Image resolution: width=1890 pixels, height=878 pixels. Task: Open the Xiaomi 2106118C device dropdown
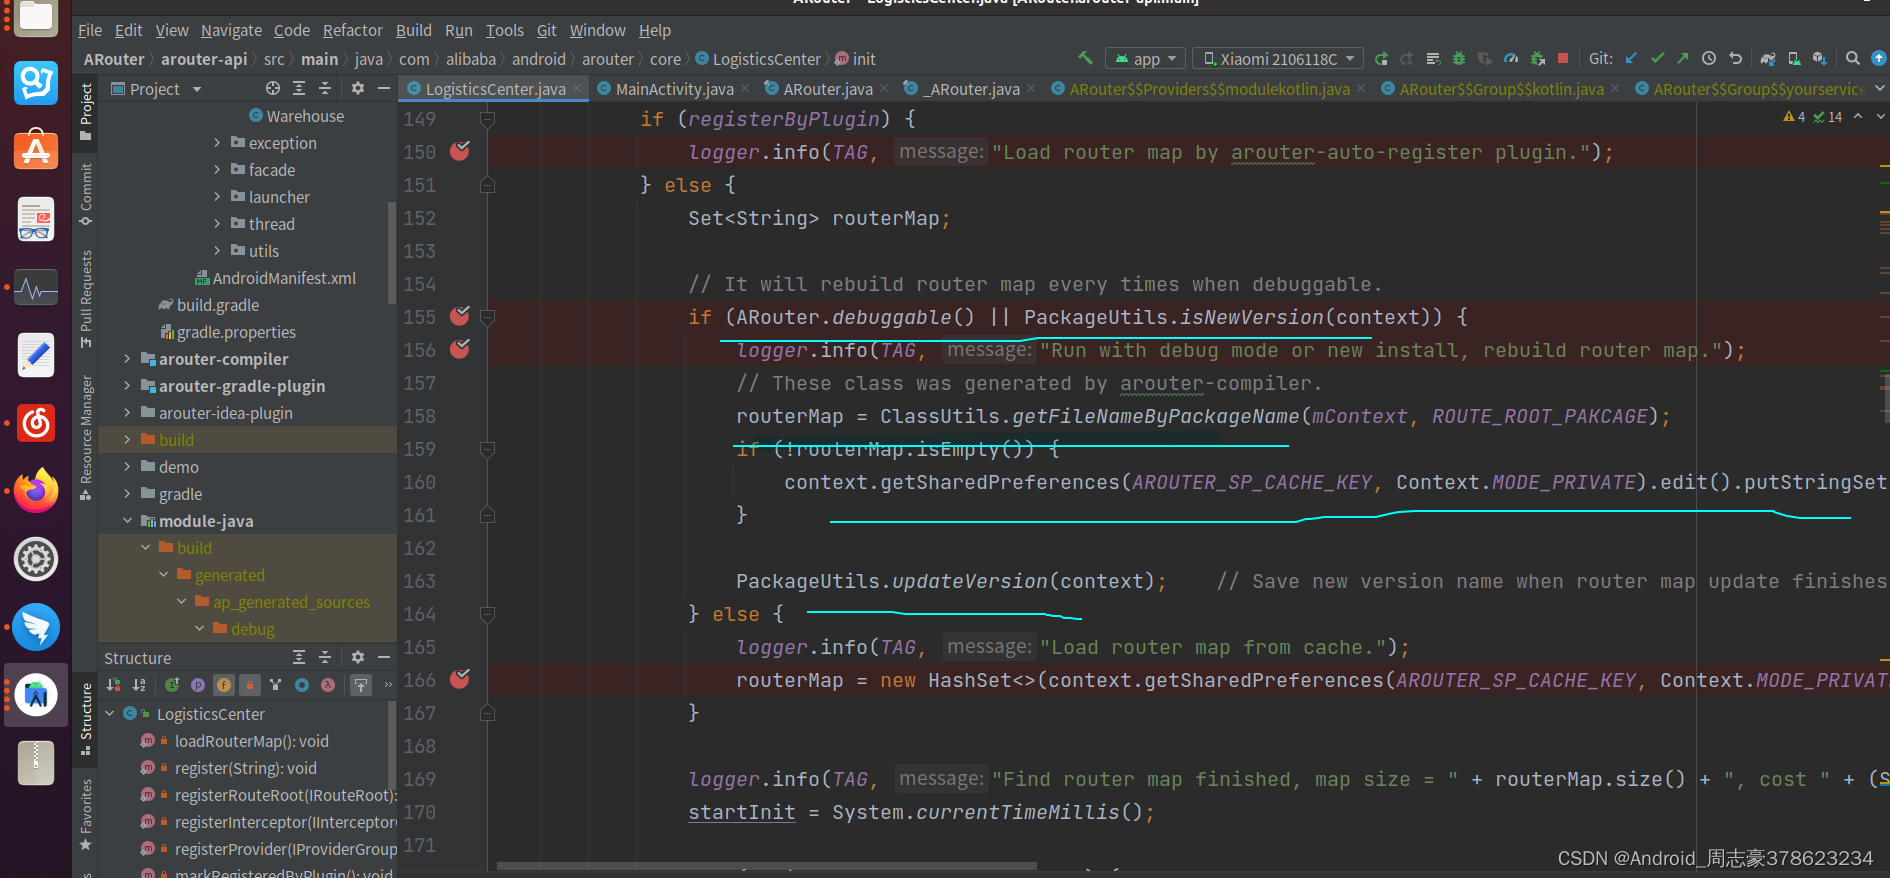tap(1278, 59)
